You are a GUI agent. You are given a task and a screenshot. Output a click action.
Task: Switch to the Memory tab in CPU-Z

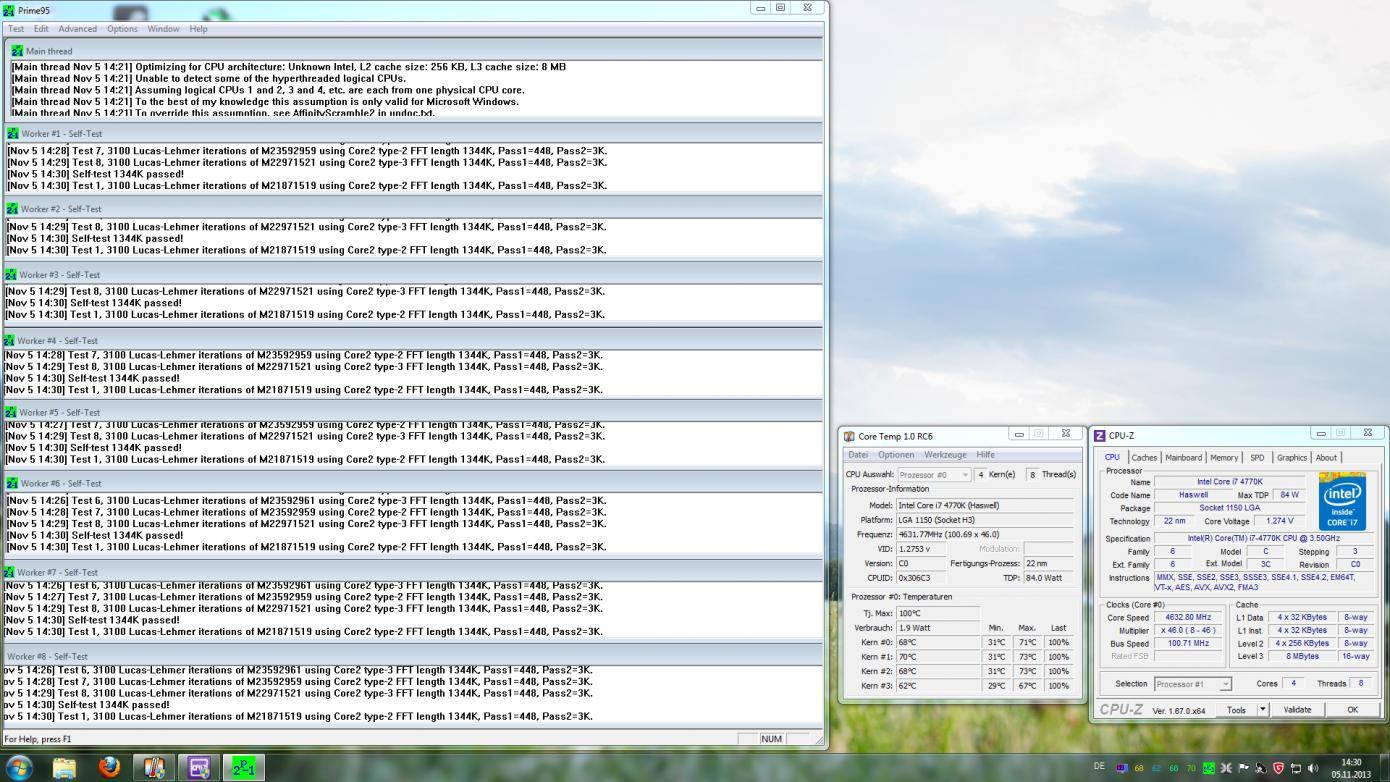point(1224,457)
